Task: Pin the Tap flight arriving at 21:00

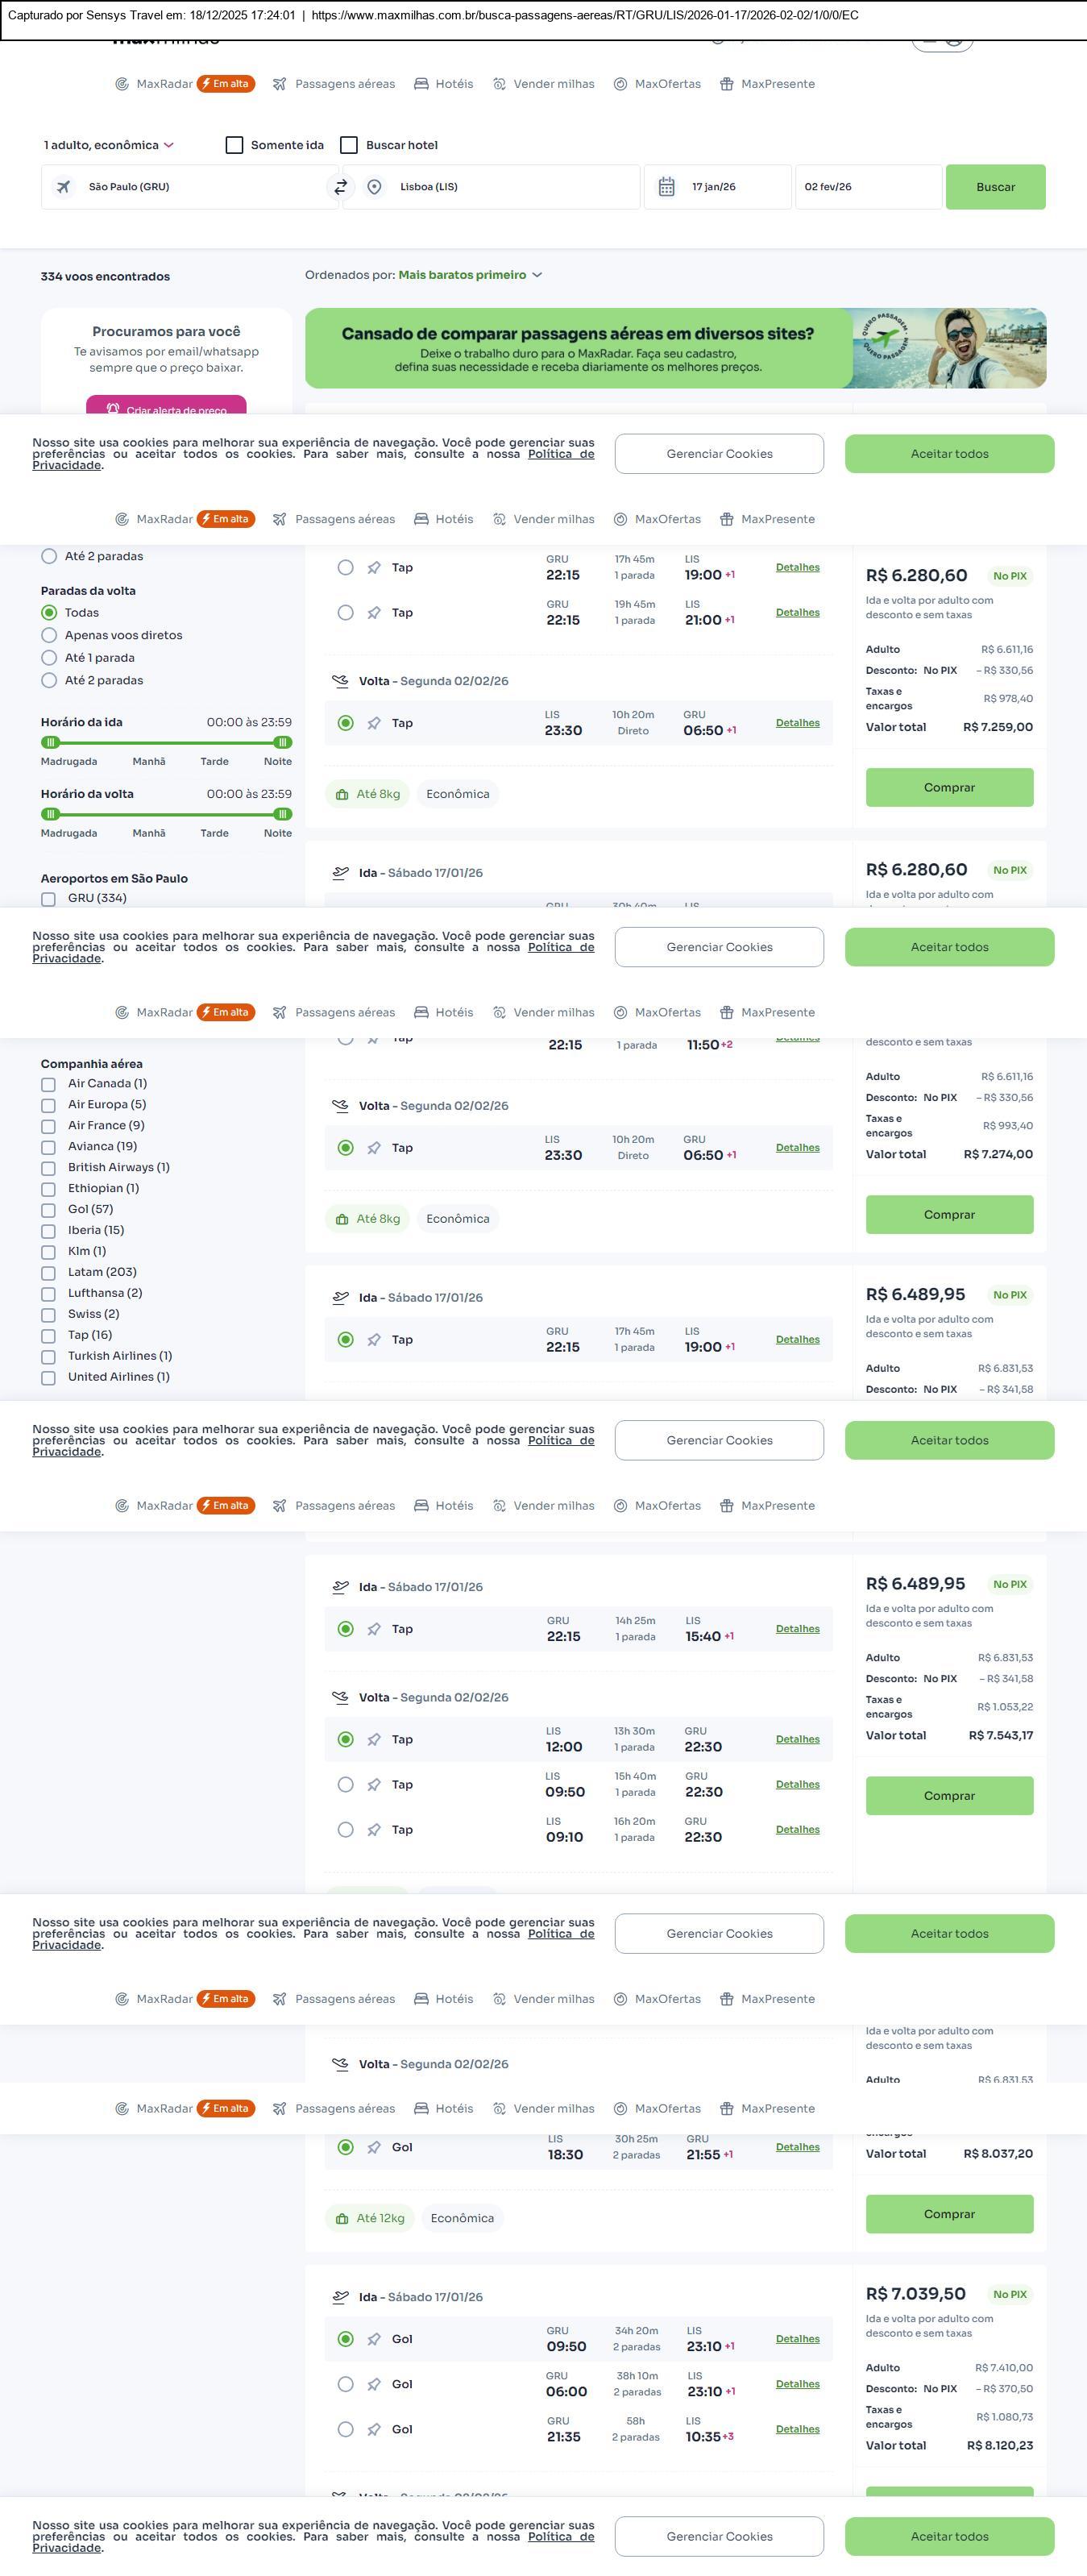Action: click(x=374, y=613)
